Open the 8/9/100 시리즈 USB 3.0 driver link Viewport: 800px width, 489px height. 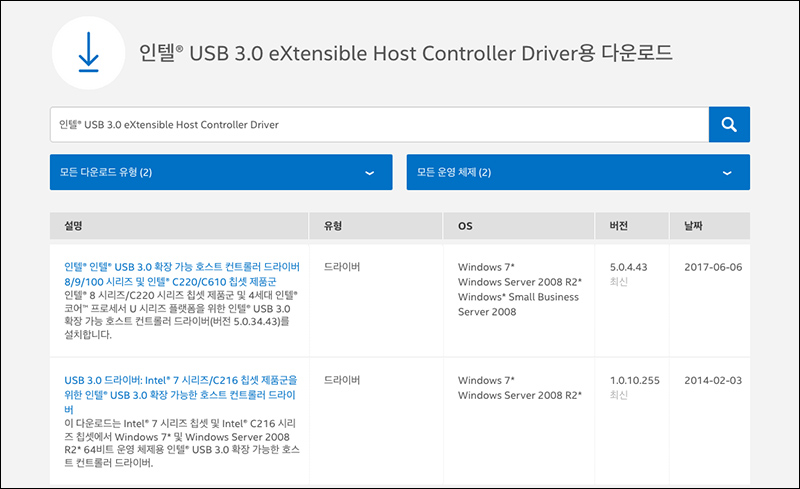(182, 274)
